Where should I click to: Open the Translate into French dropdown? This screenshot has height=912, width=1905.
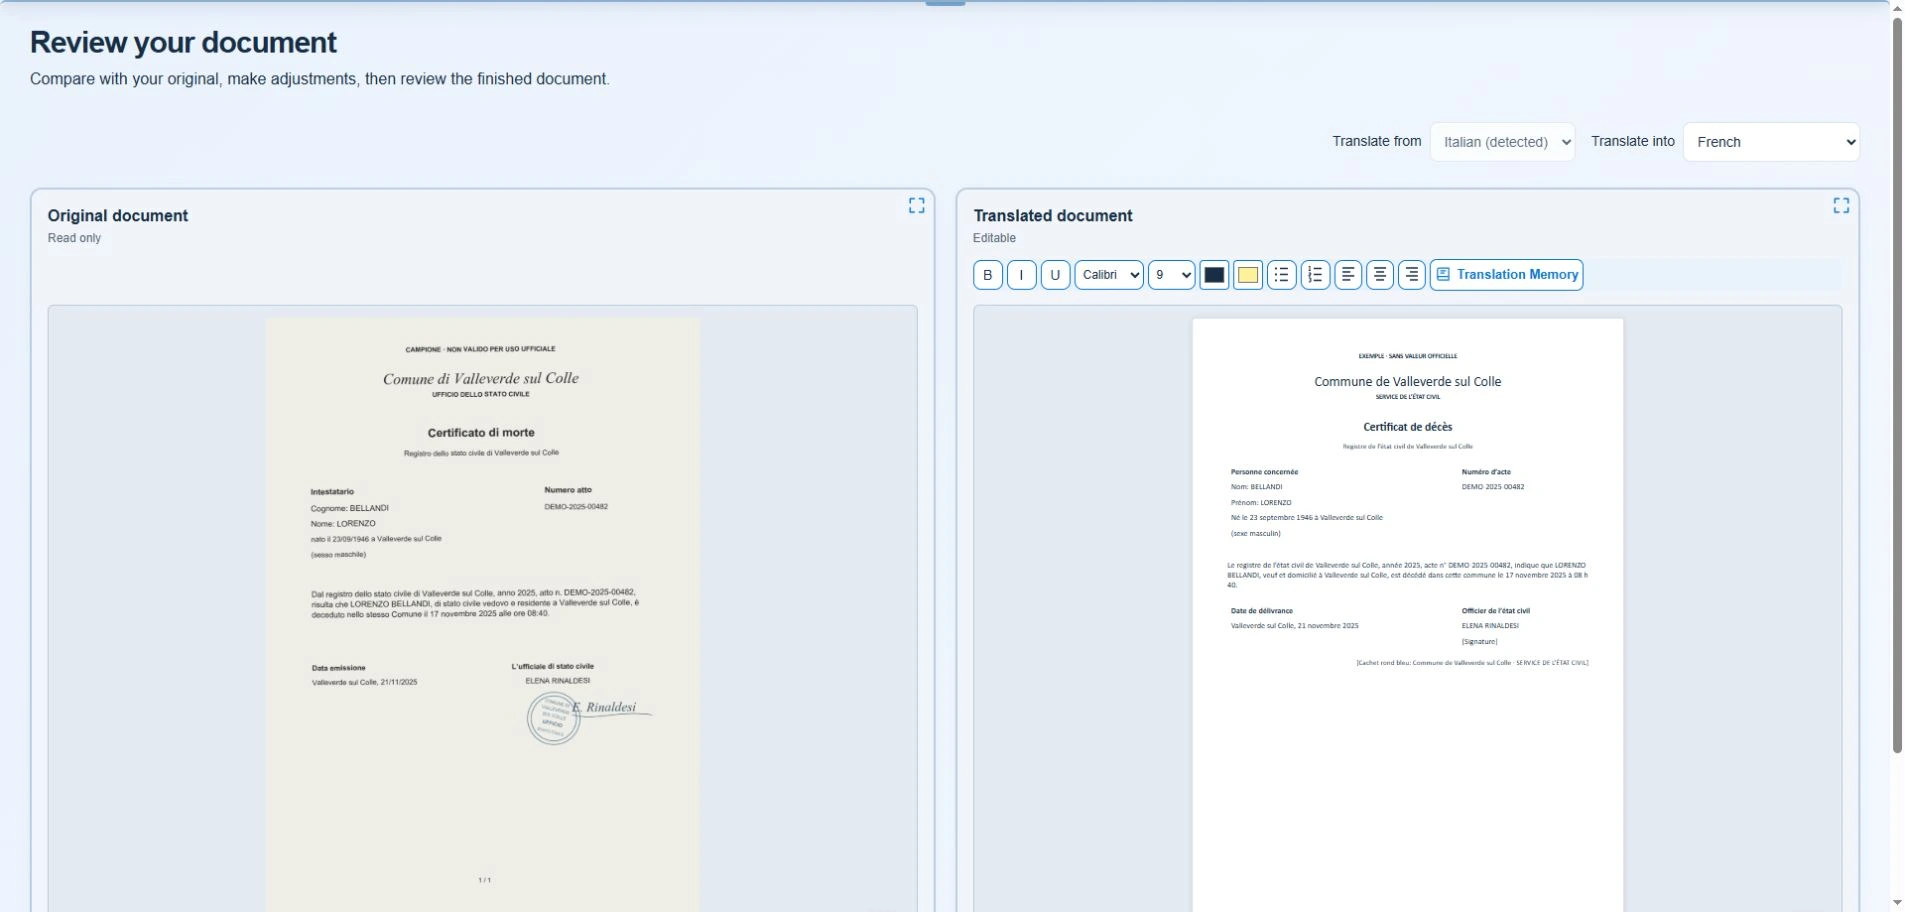pos(1771,142)
